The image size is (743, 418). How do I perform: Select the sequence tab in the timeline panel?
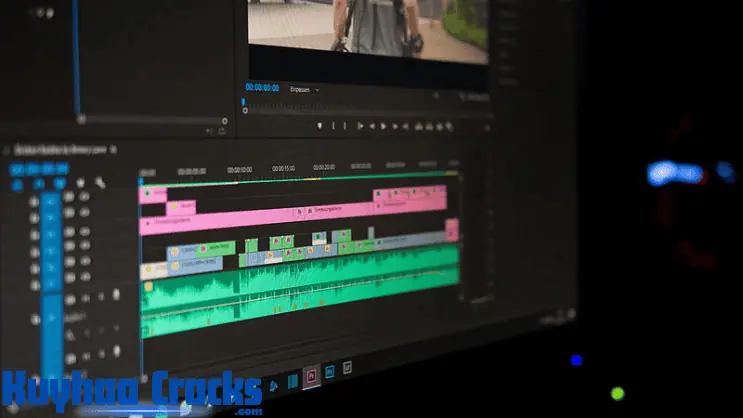pyautogui.click(x=60, y=149)
